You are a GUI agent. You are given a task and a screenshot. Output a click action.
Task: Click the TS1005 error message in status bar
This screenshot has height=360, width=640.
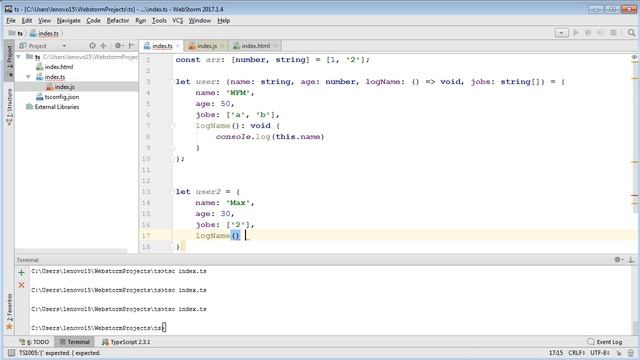60,353
